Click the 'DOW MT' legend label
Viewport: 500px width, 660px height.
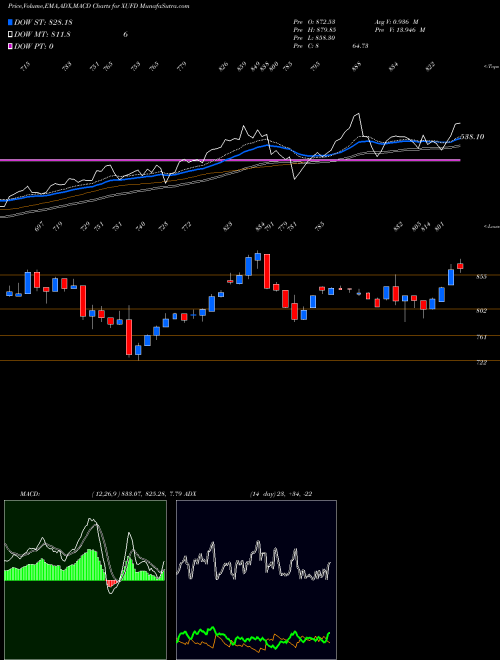pyautogui.click(x=42, y=35)
